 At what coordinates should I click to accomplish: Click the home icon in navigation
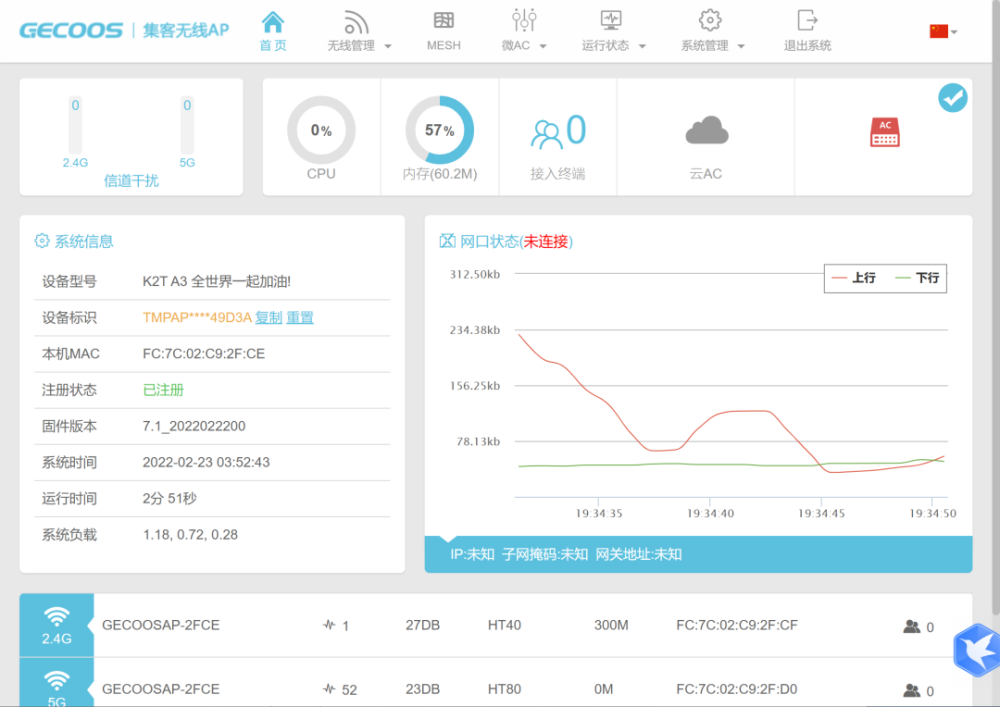coord(272,21)
